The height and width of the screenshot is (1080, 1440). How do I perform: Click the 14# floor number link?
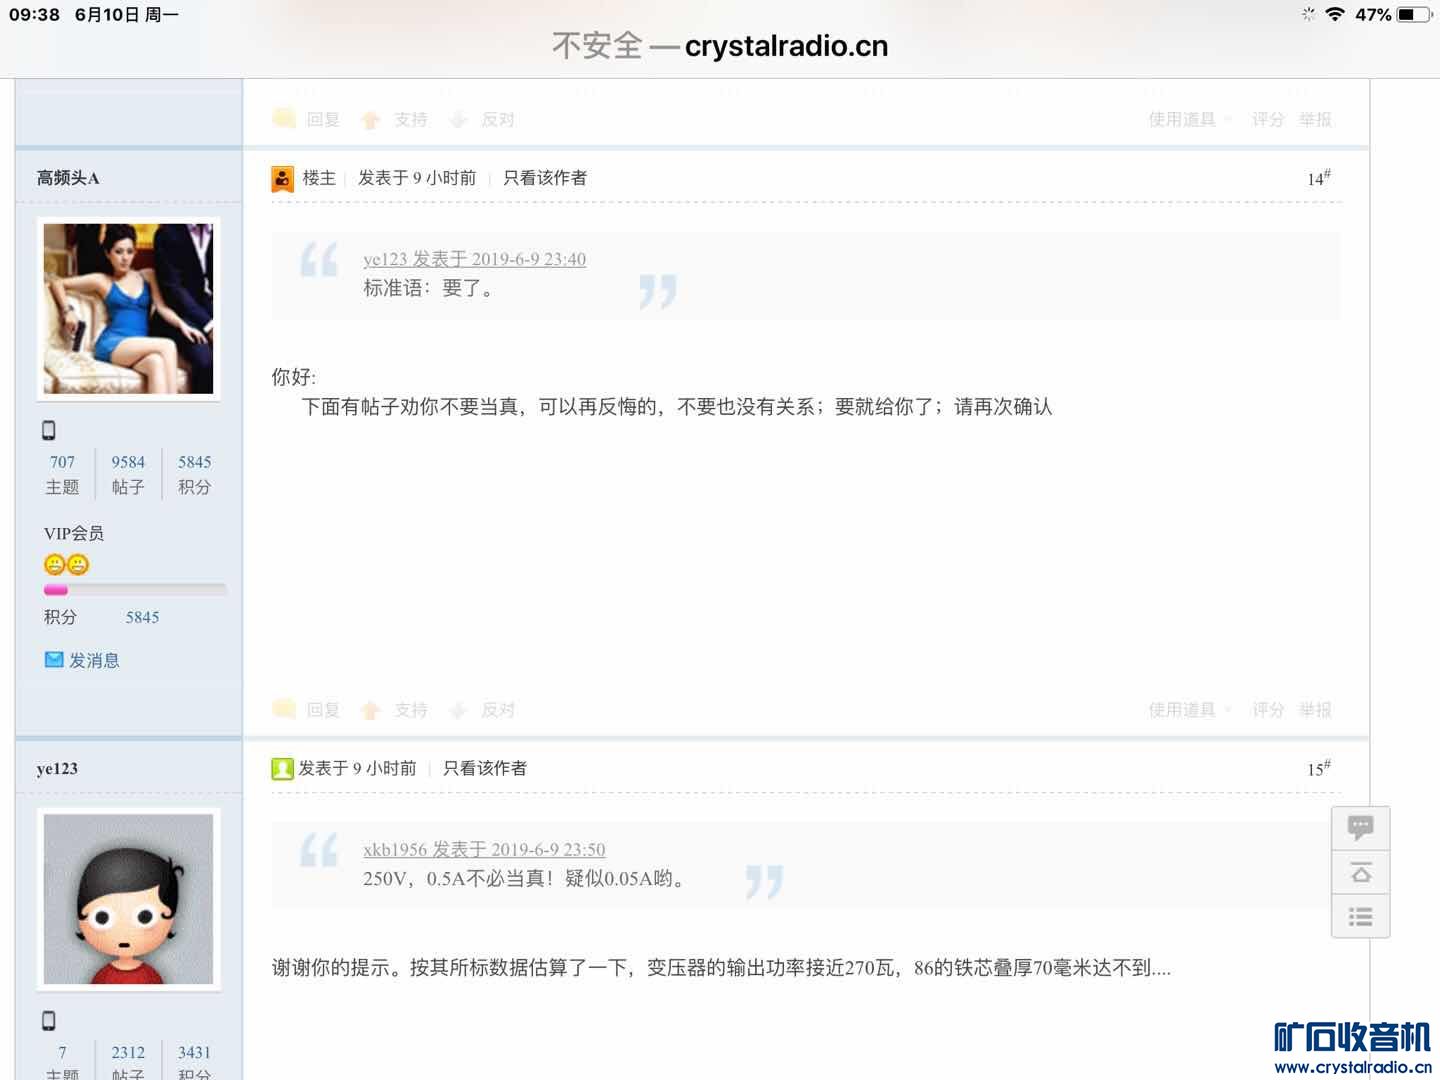click(1319, 178)
